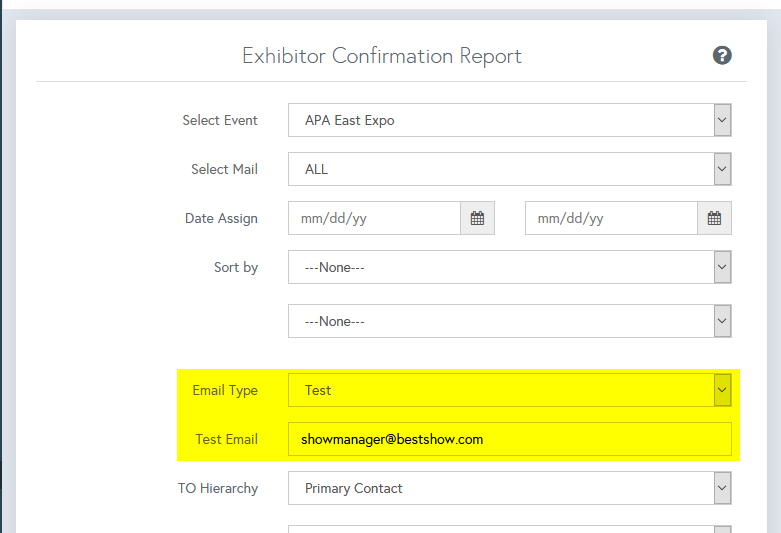
Task: Focus the end date mm/dd/yy field
Action: tap(611, 218)
